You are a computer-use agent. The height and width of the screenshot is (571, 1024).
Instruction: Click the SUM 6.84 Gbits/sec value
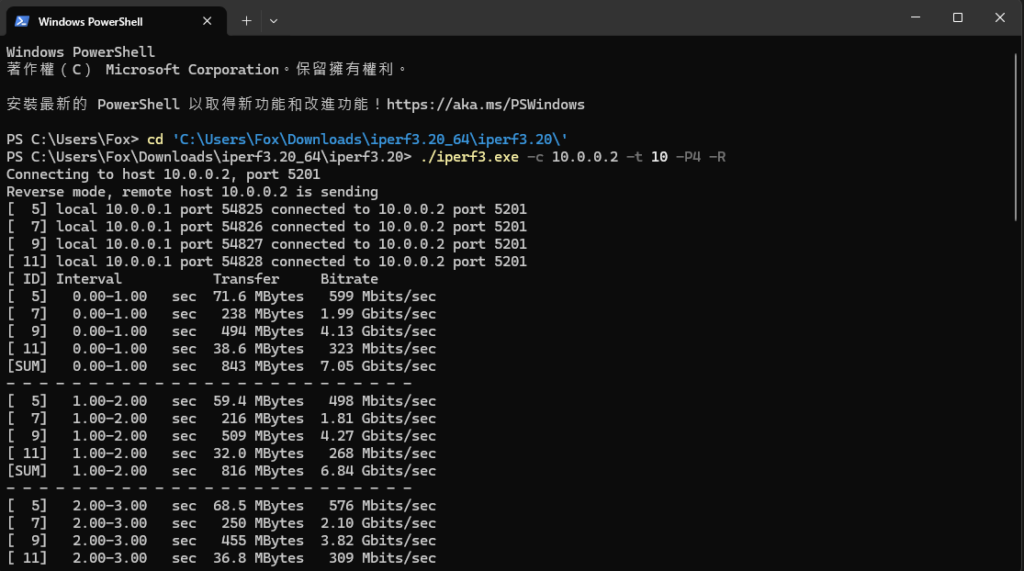point(378,470)
